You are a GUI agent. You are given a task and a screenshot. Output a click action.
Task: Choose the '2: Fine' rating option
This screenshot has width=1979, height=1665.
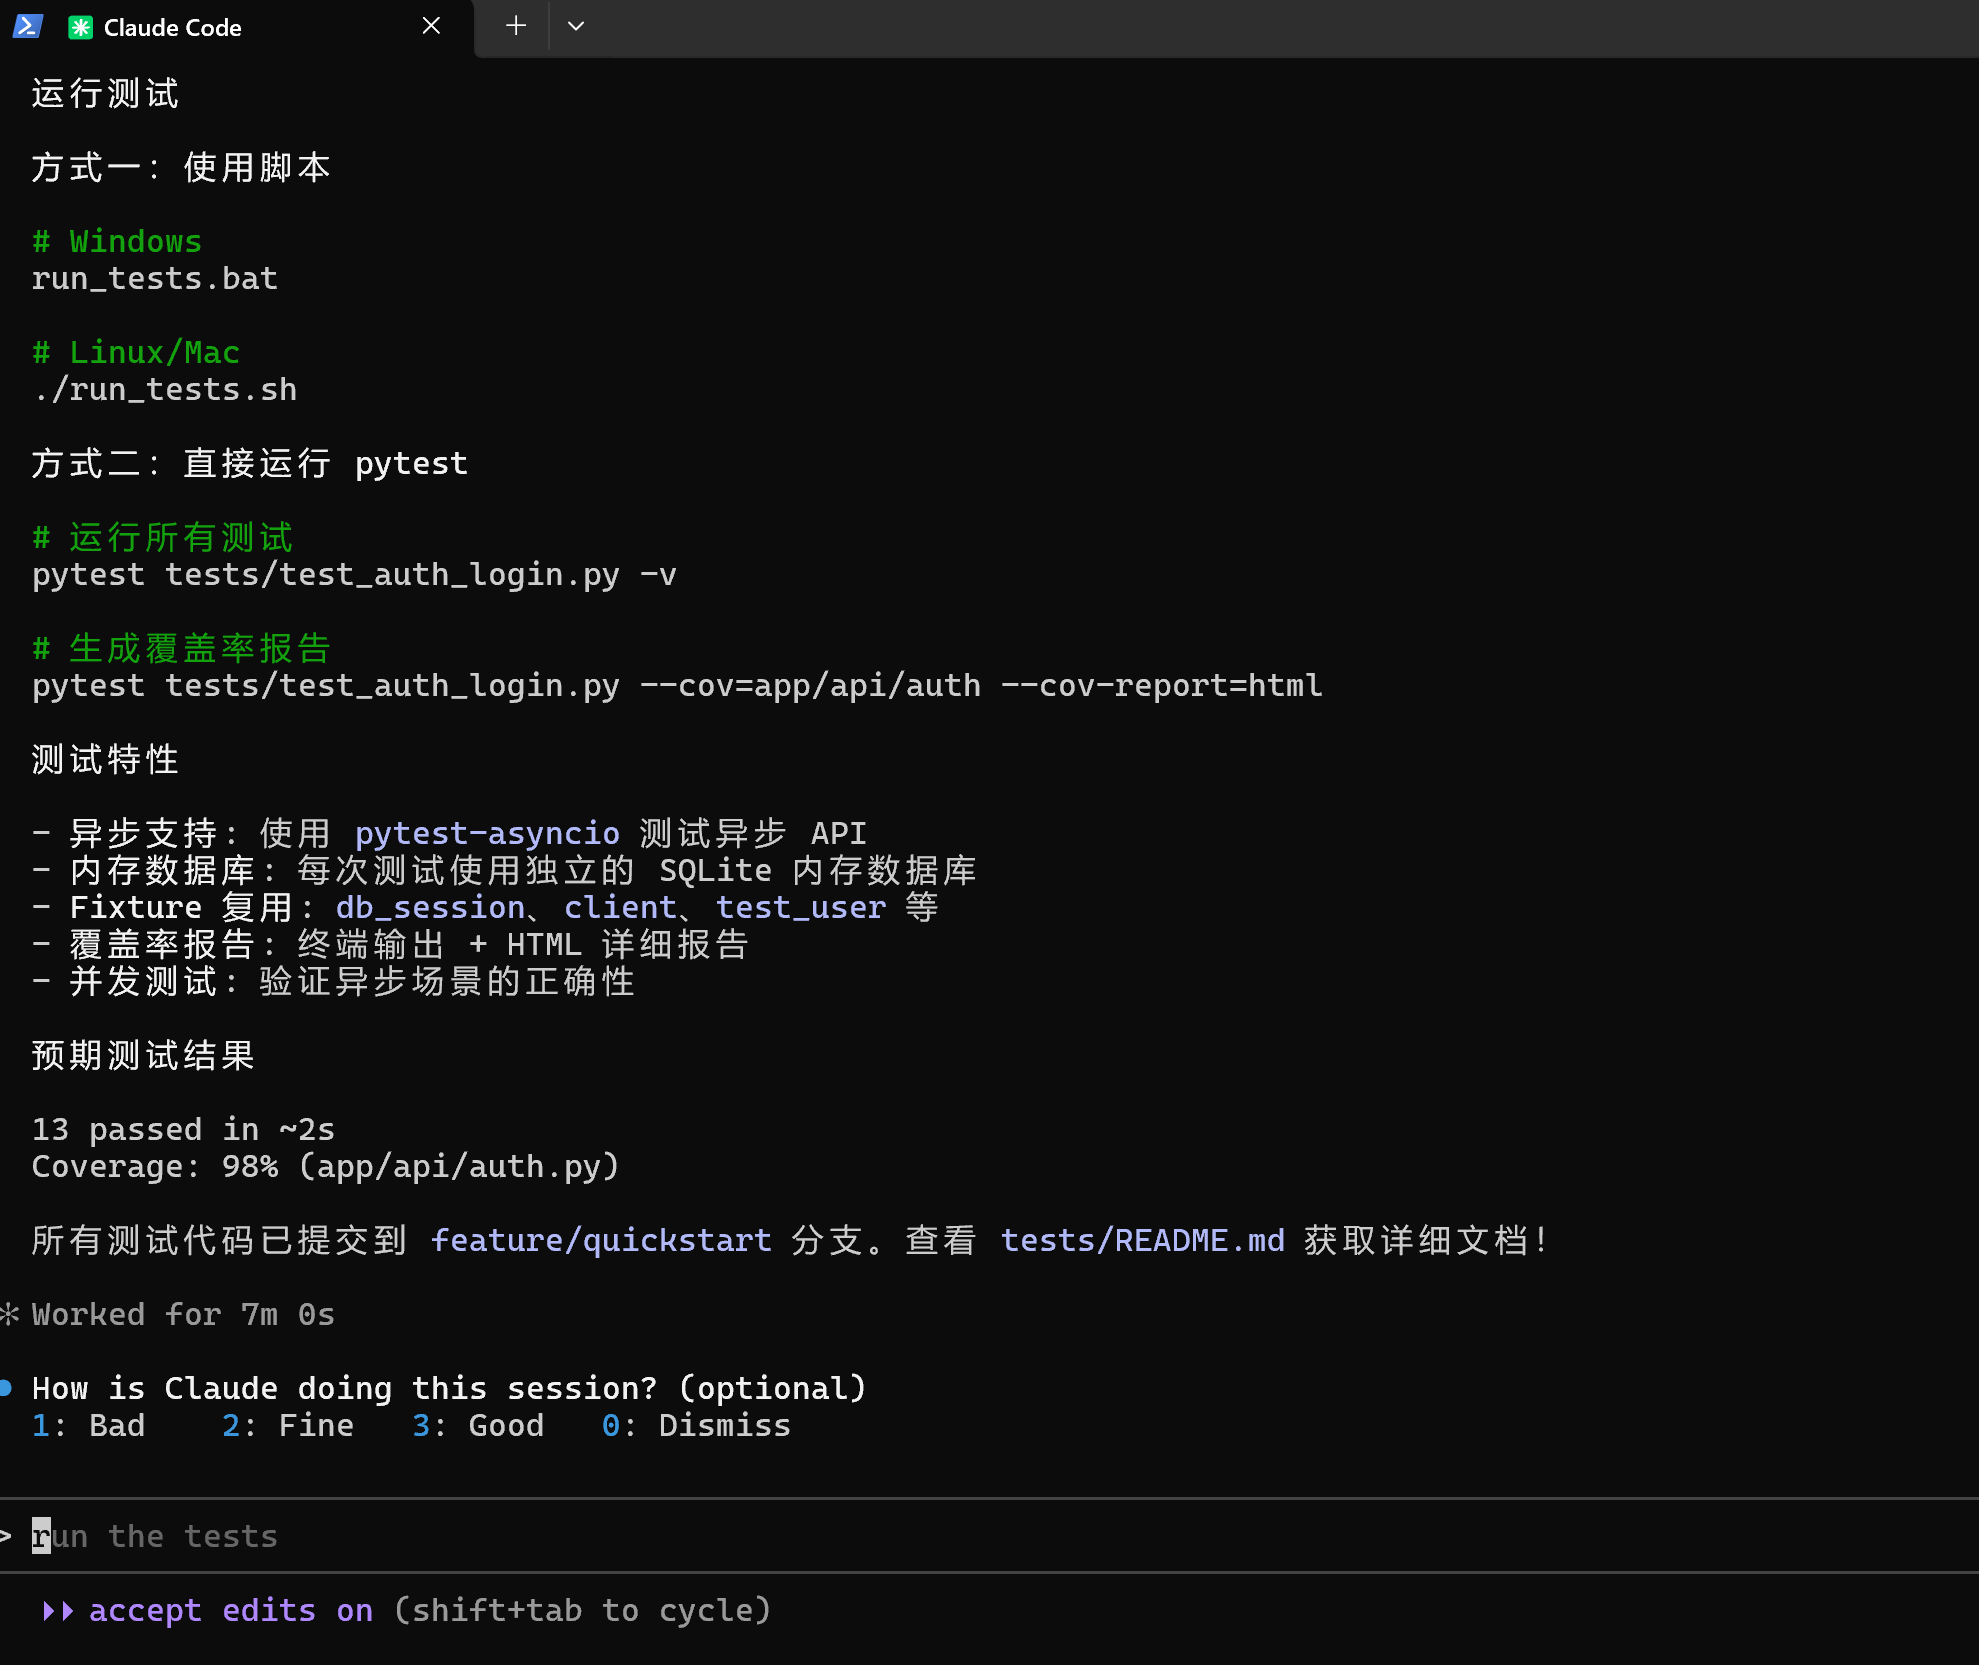coord(287,1425)
